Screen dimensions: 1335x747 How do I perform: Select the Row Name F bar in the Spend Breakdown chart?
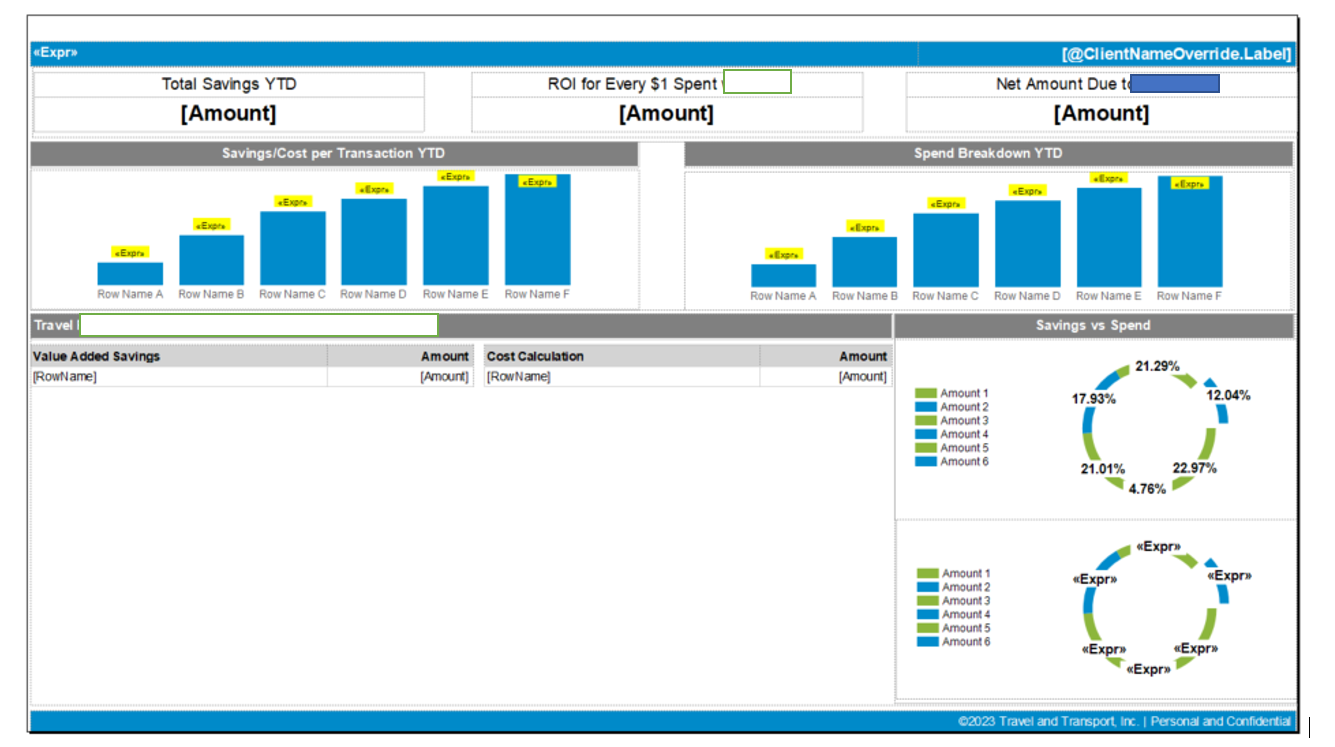1190,232
